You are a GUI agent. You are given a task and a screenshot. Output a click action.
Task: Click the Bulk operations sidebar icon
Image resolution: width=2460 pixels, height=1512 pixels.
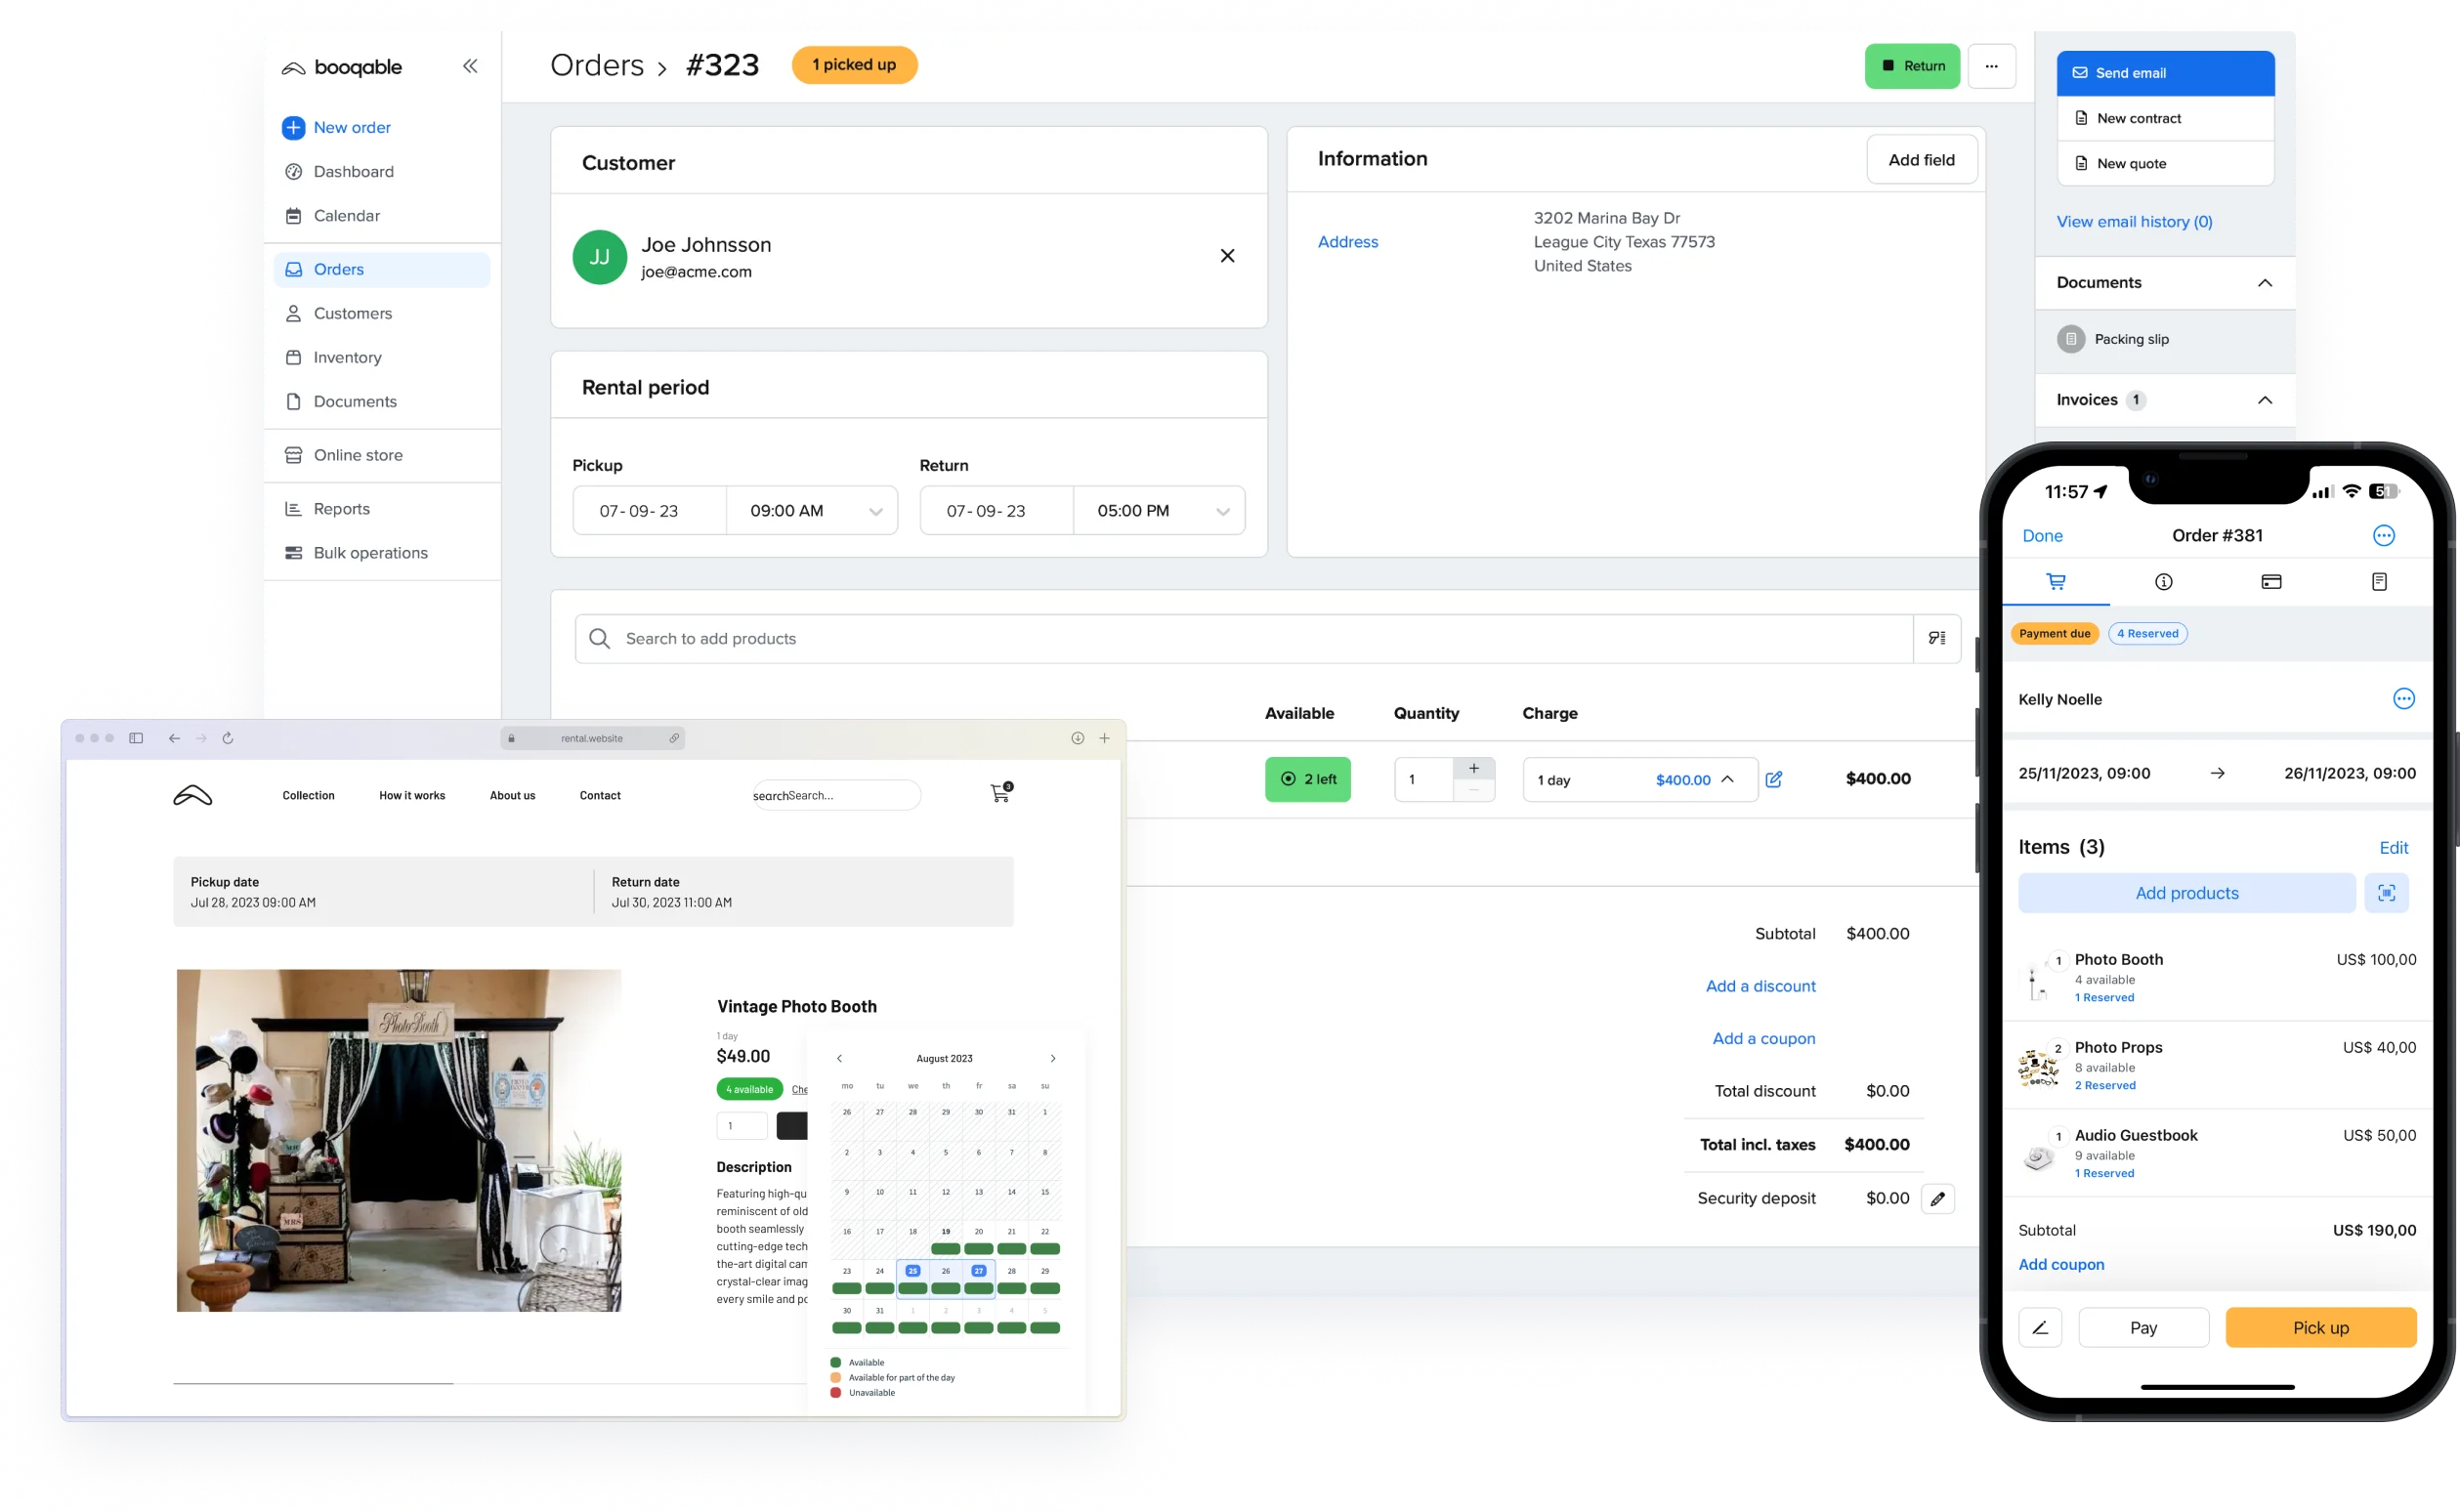(x=293, y=553)
